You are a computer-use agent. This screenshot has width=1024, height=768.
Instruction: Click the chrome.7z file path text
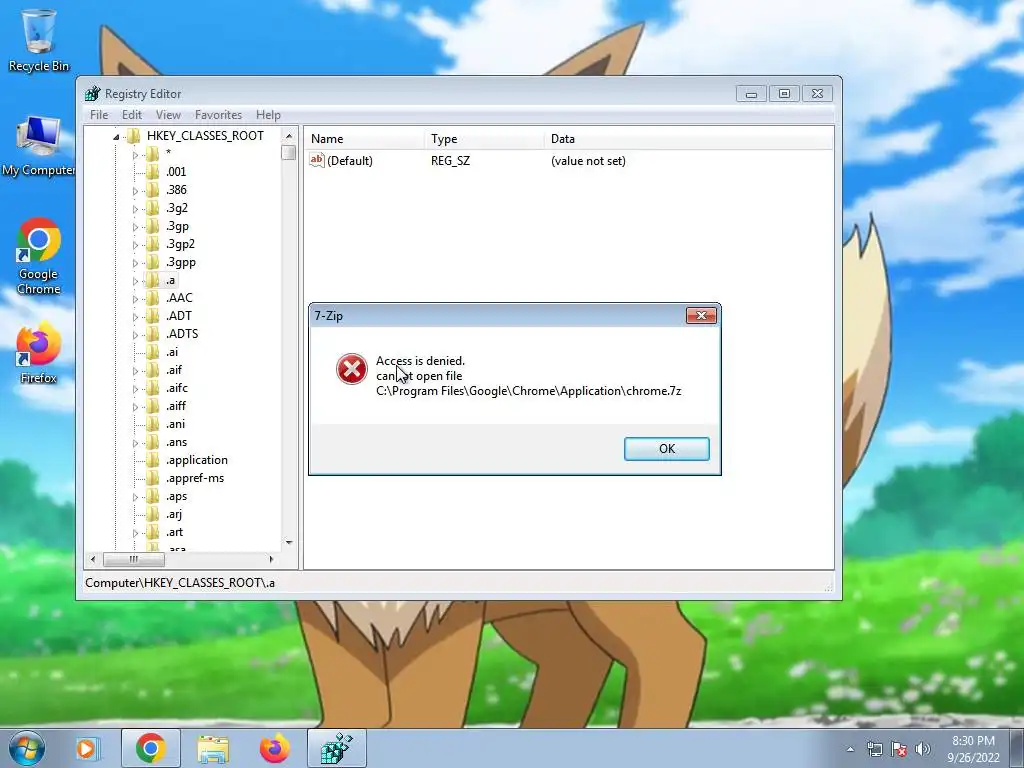528,391
